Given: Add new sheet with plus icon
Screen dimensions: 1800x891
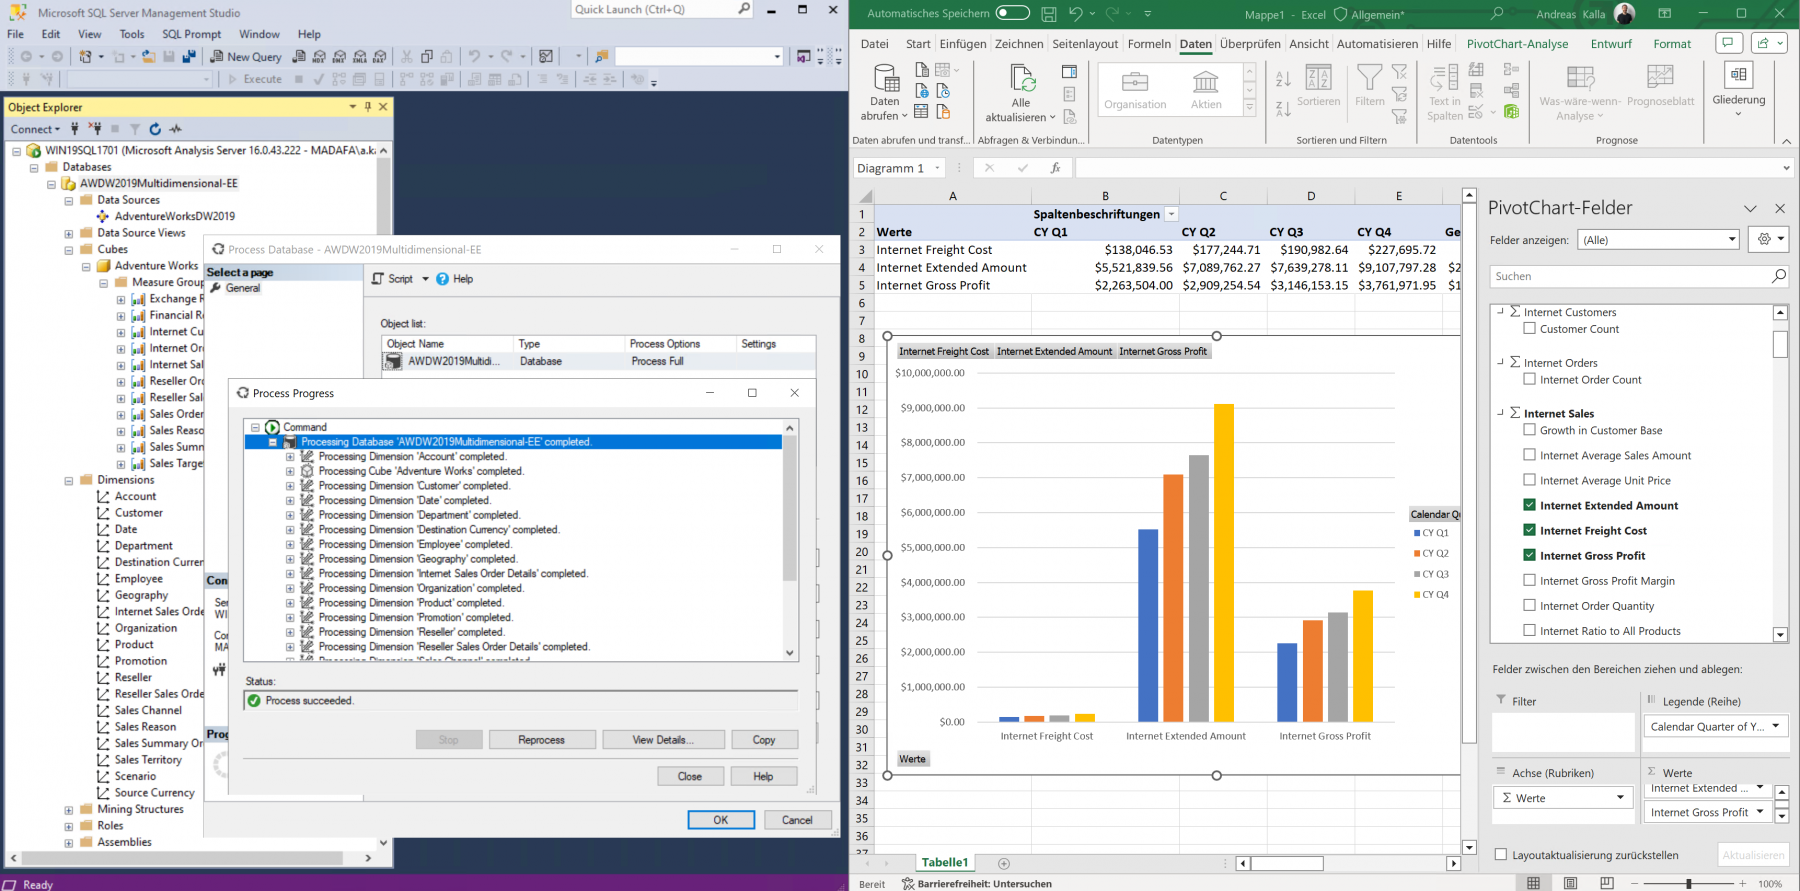Looking at the screenshot, I should coord(1004,863).
